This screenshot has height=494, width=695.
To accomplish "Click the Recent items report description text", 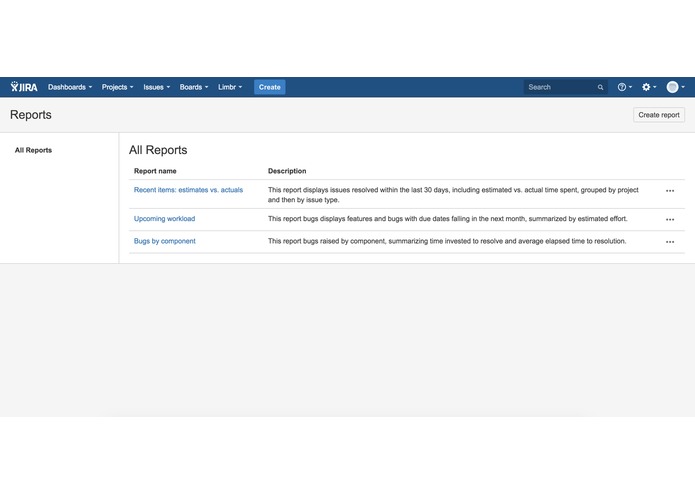I will (x=453, y=194).
